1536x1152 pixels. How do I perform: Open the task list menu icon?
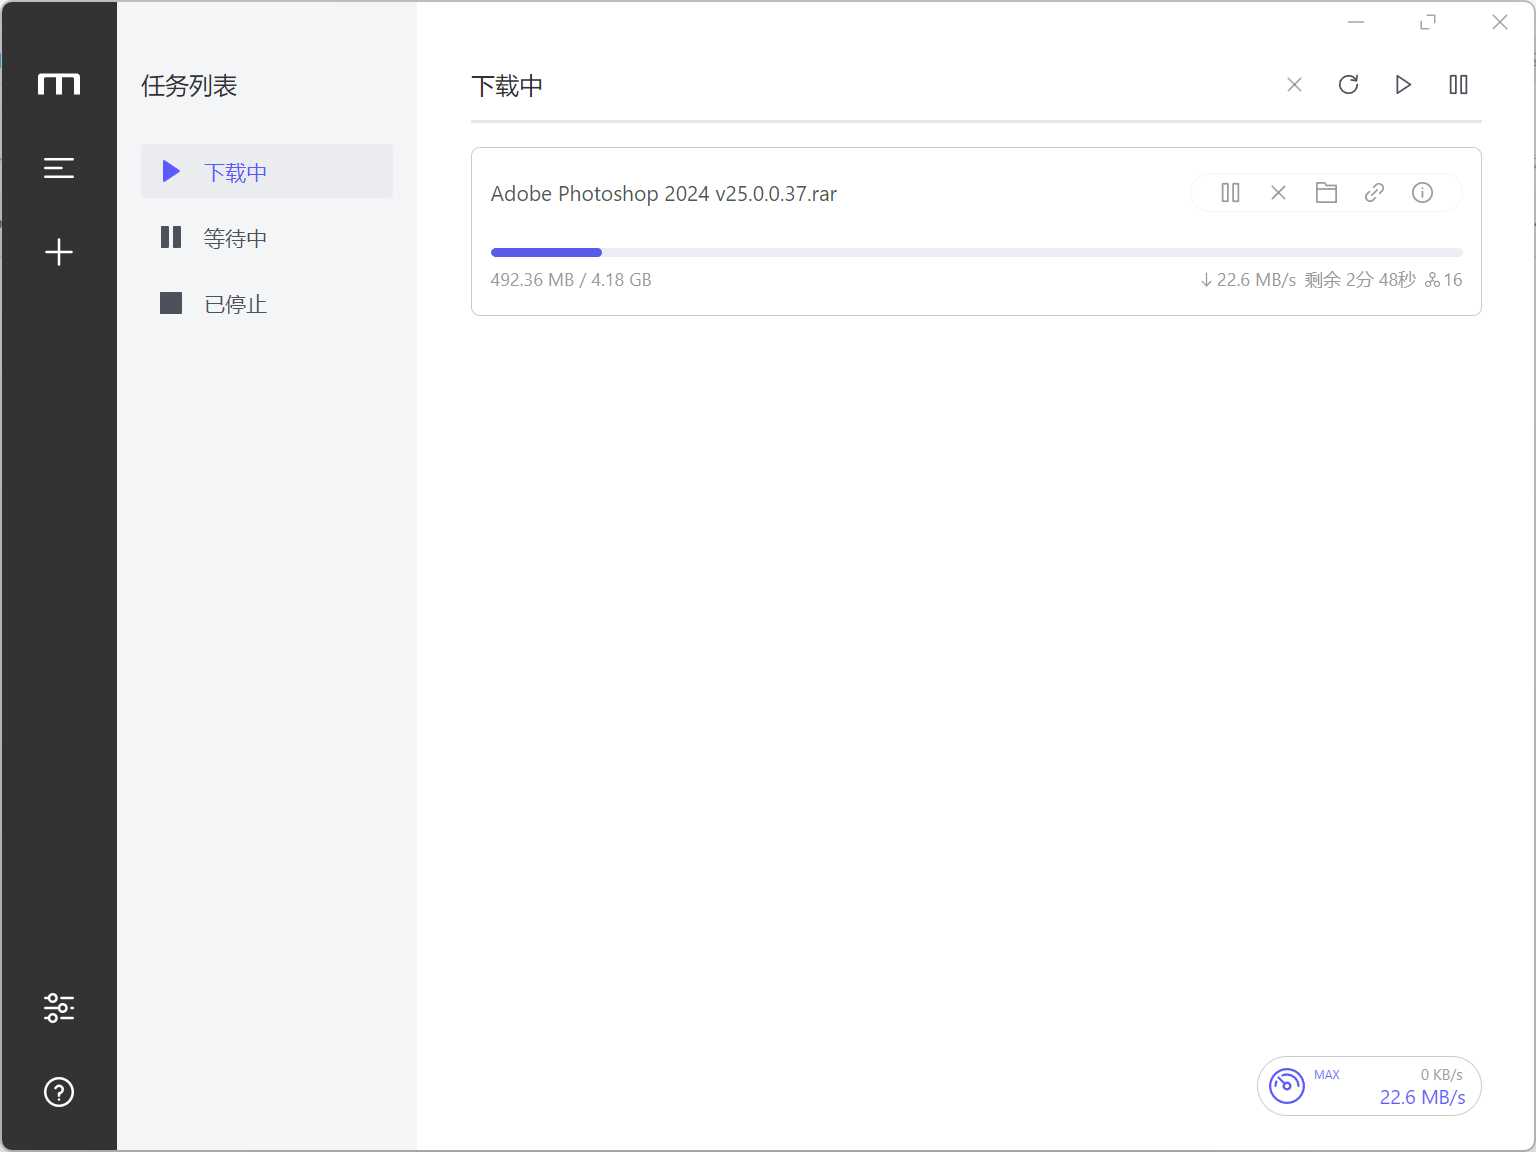pyautogui.click(x=59, y=168)
